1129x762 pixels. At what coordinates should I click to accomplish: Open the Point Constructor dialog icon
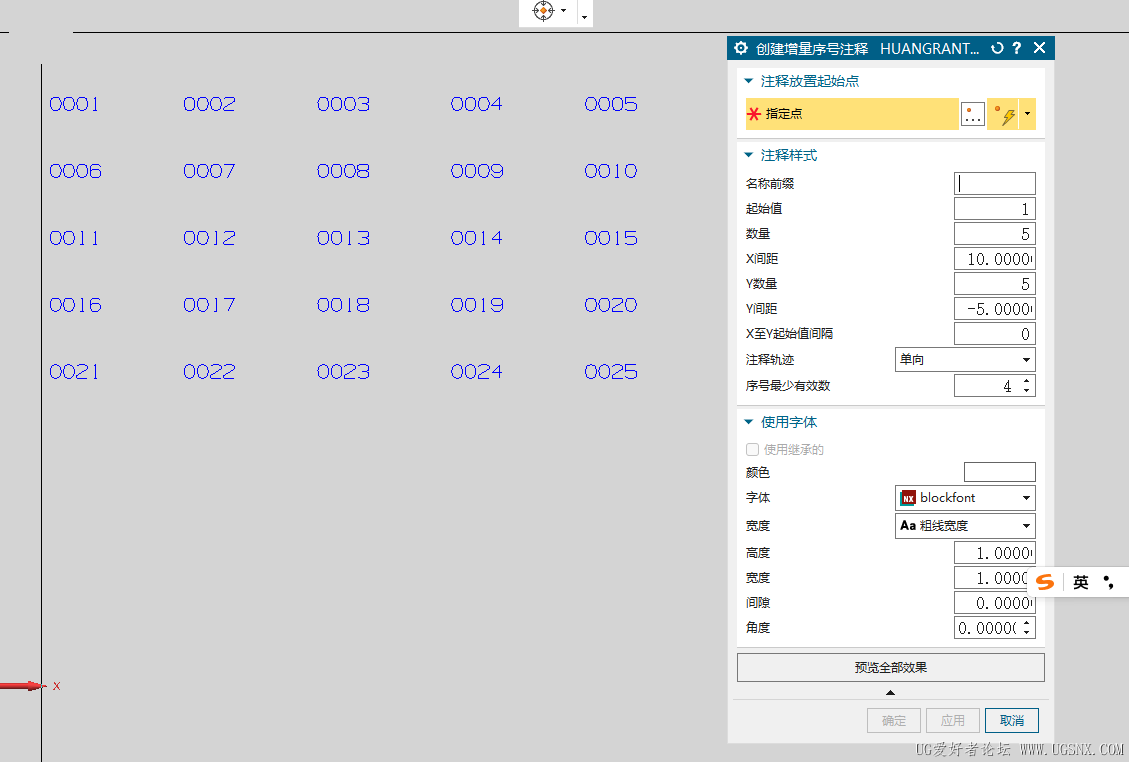point(971,114)
